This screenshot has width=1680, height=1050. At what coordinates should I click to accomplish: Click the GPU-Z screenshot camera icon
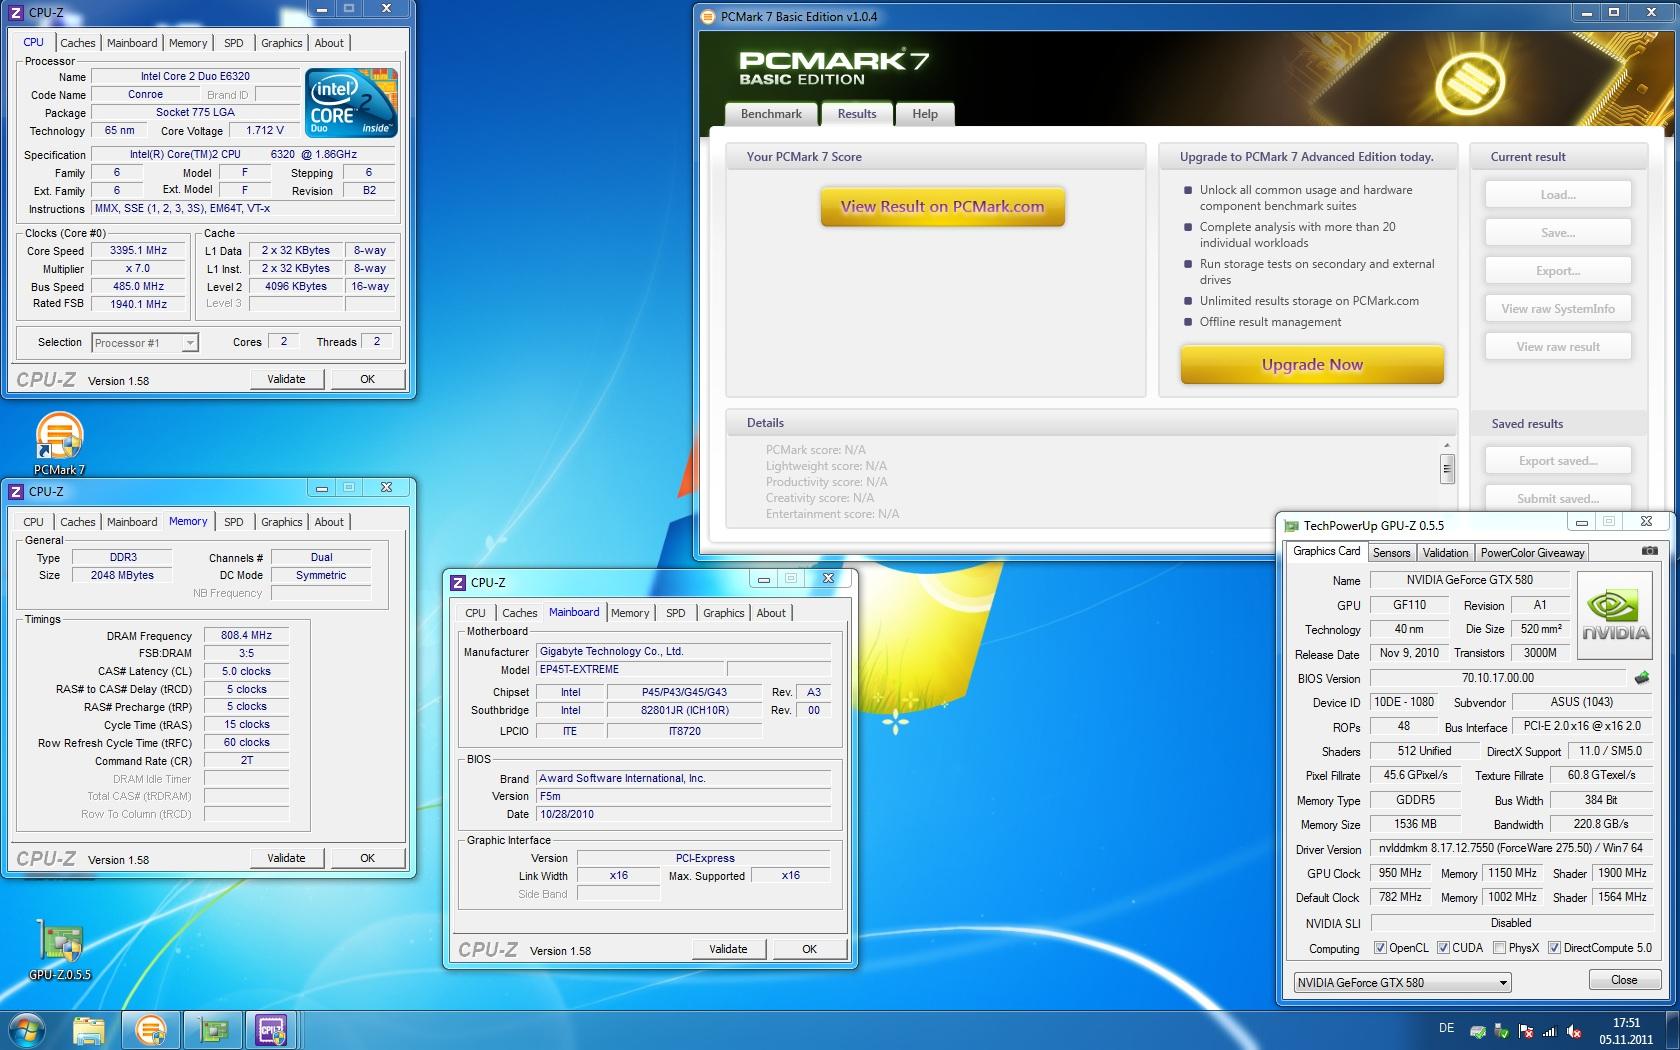(1649, 551)
